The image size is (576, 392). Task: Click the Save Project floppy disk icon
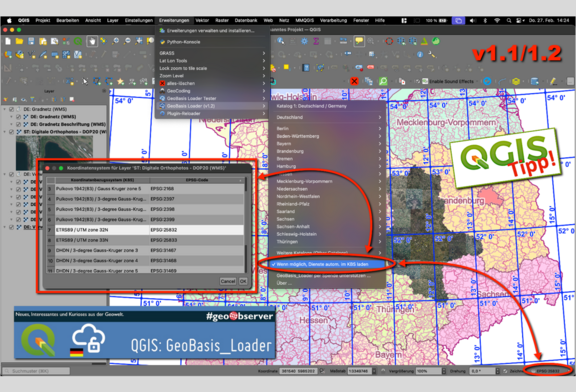tap(31, 42)
